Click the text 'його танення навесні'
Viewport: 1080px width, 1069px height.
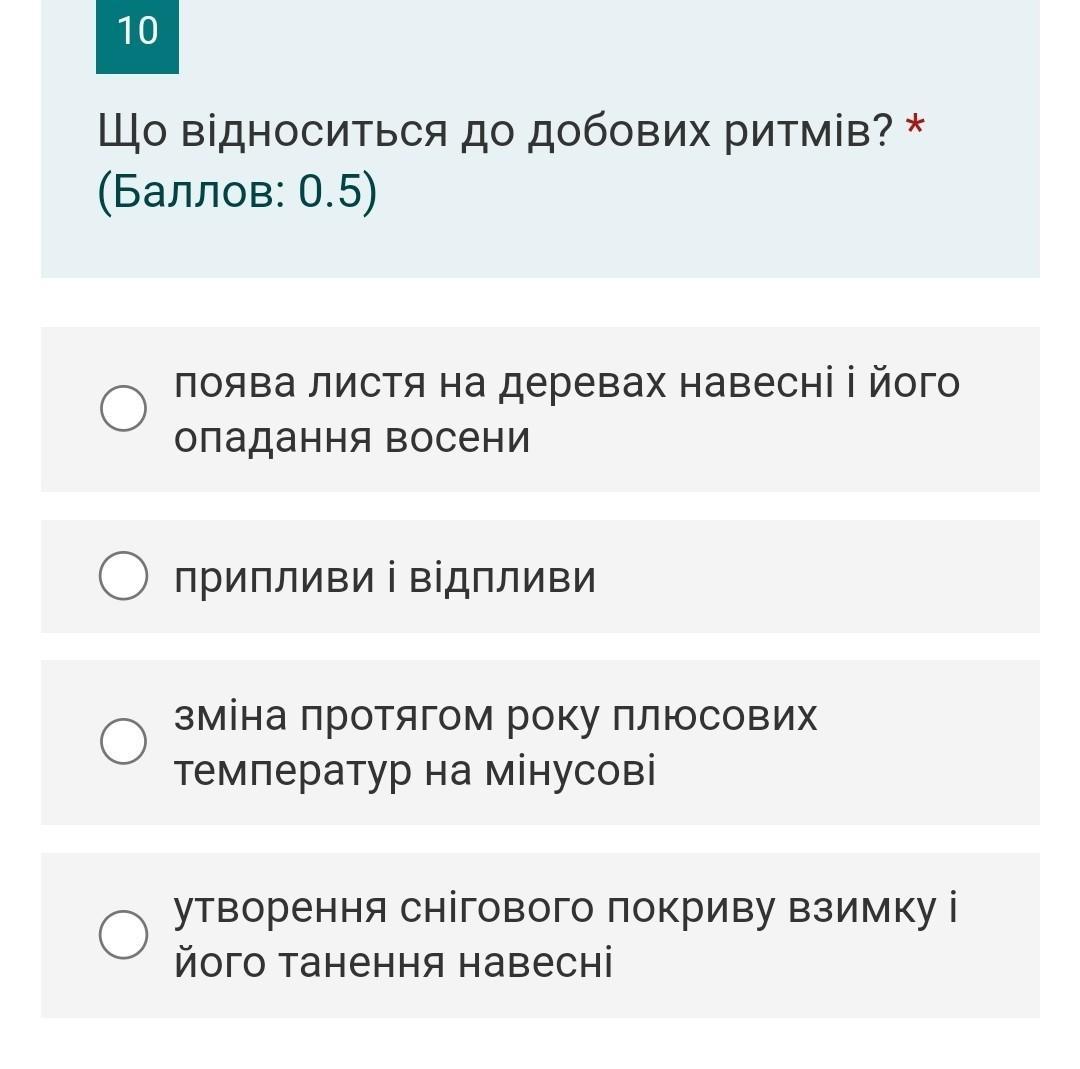tap(393, 963)
